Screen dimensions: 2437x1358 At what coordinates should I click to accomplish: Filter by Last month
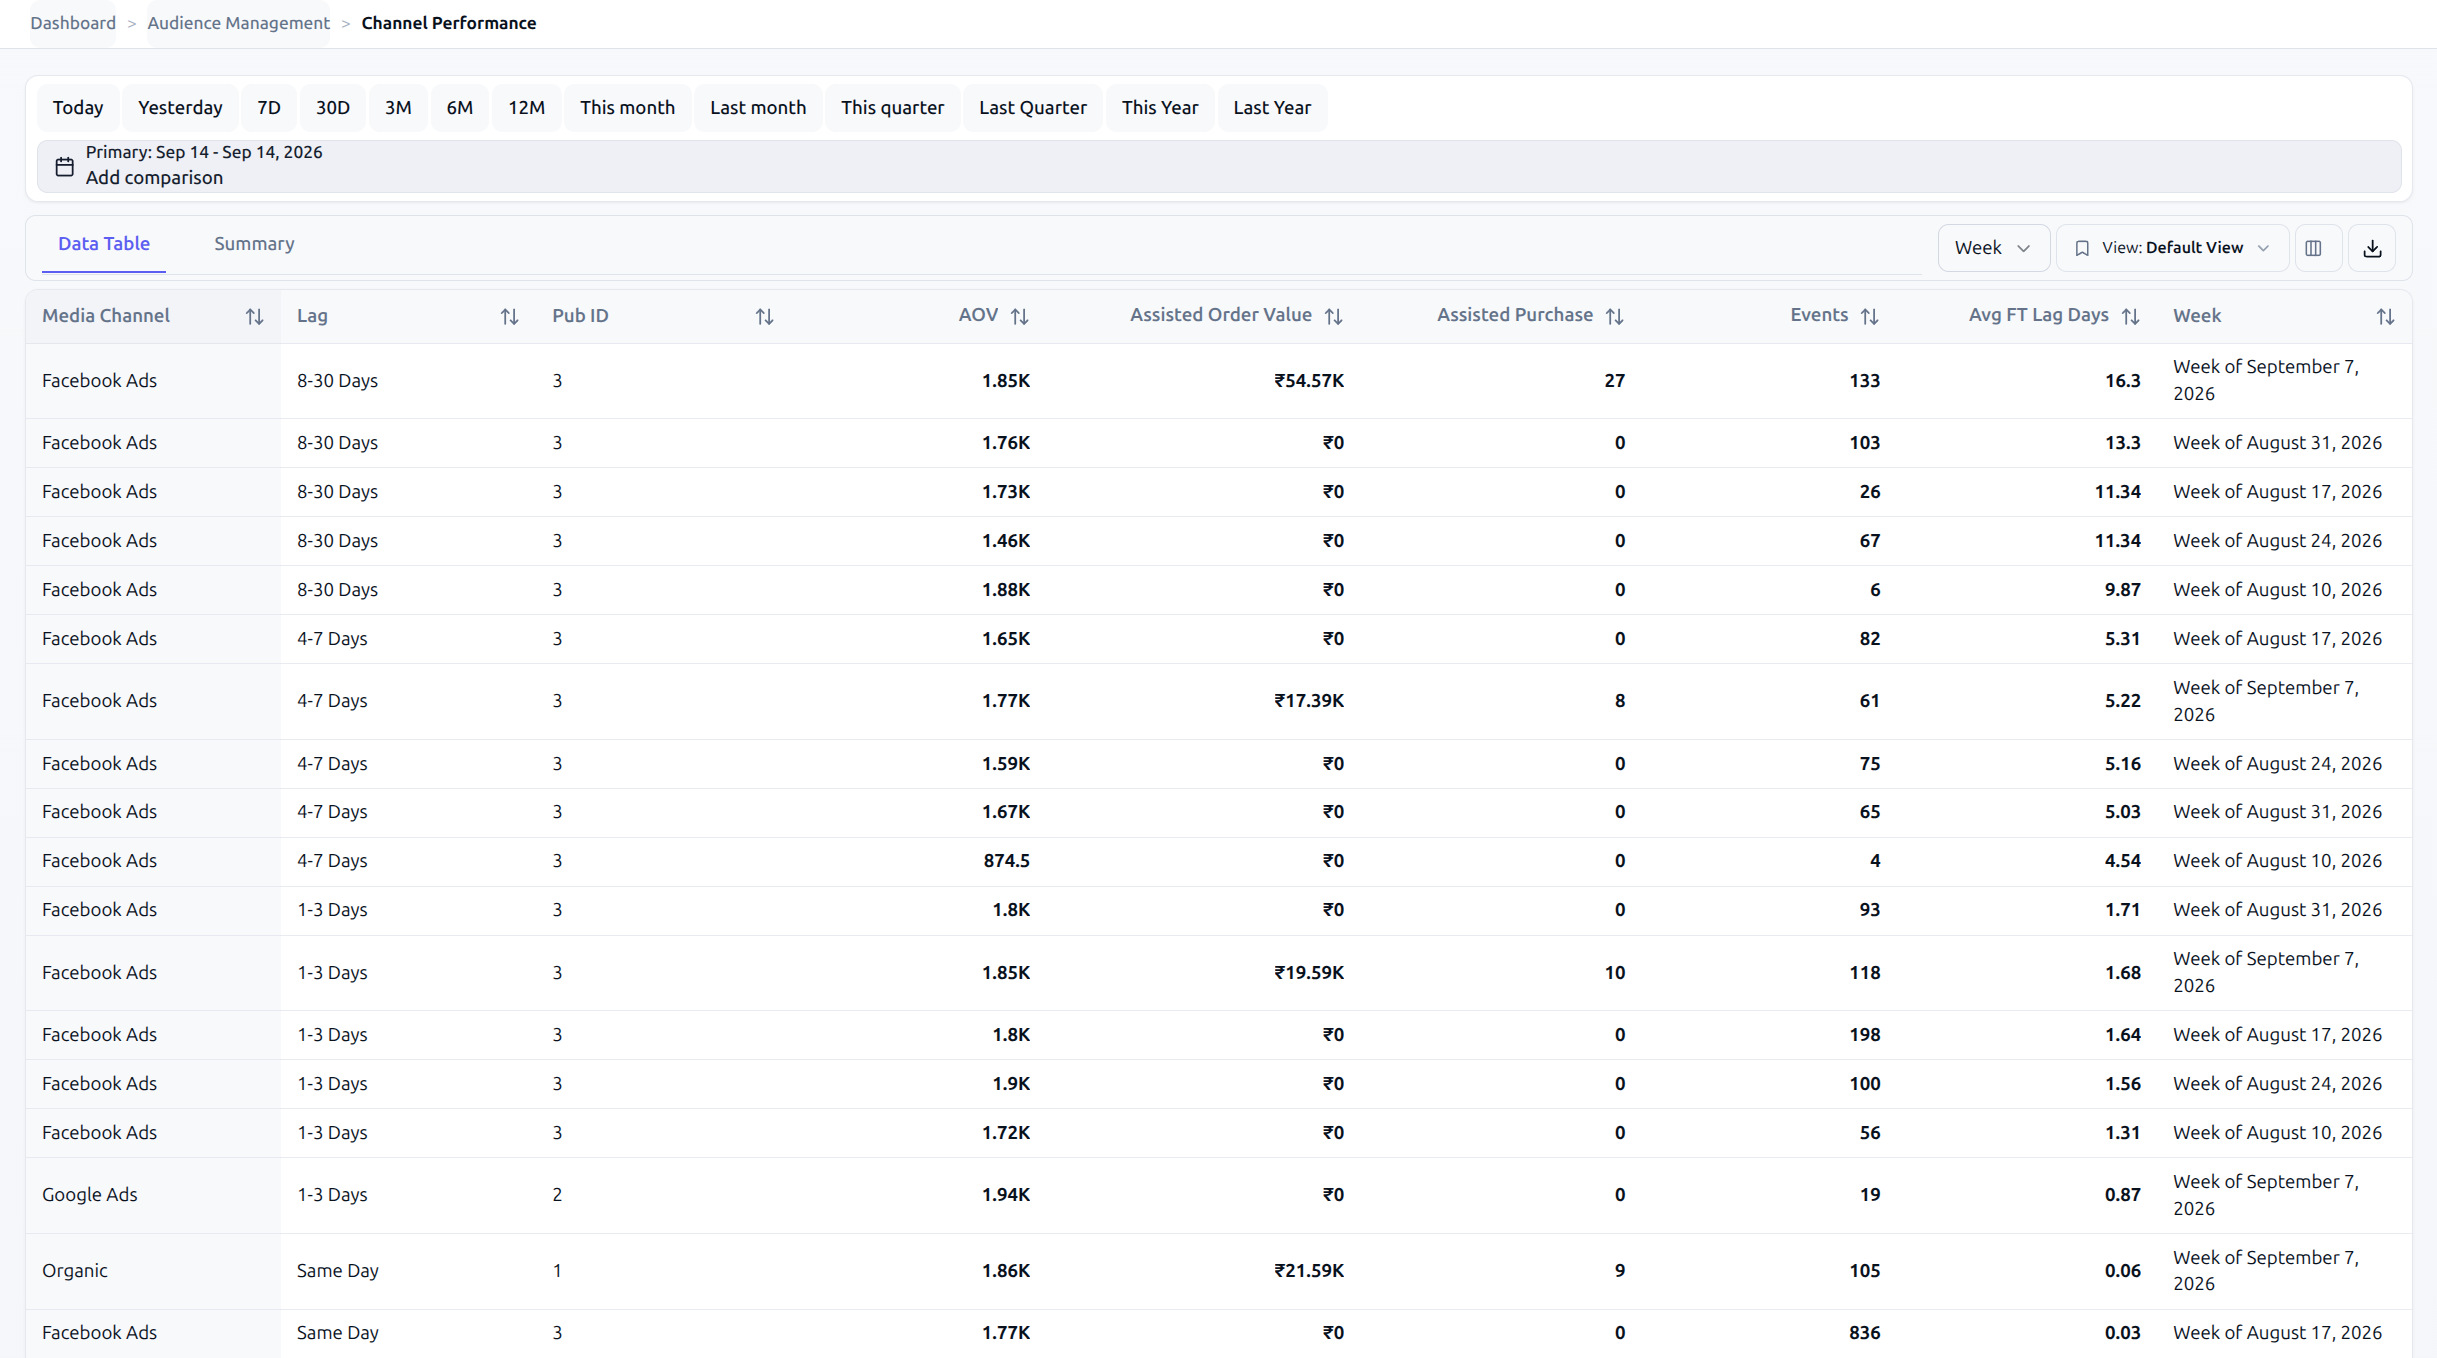[758, 108]
